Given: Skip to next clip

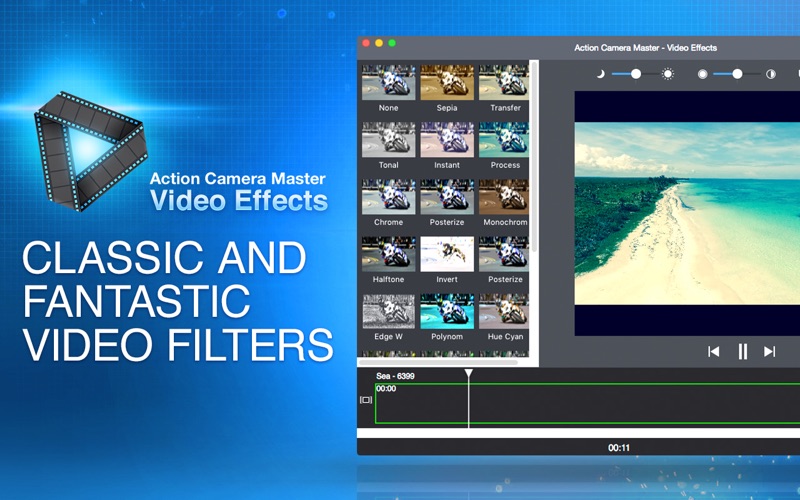Looking at the screenshot, I should pyautogui.click(x=769, y=351).
